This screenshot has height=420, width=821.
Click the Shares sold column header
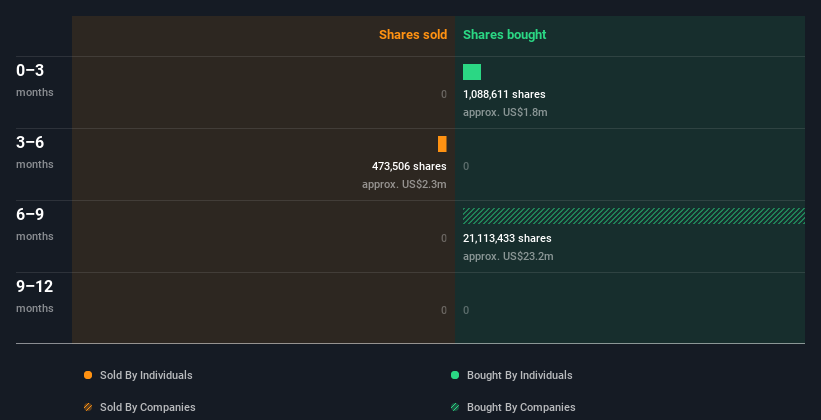(x=413, y=35)
